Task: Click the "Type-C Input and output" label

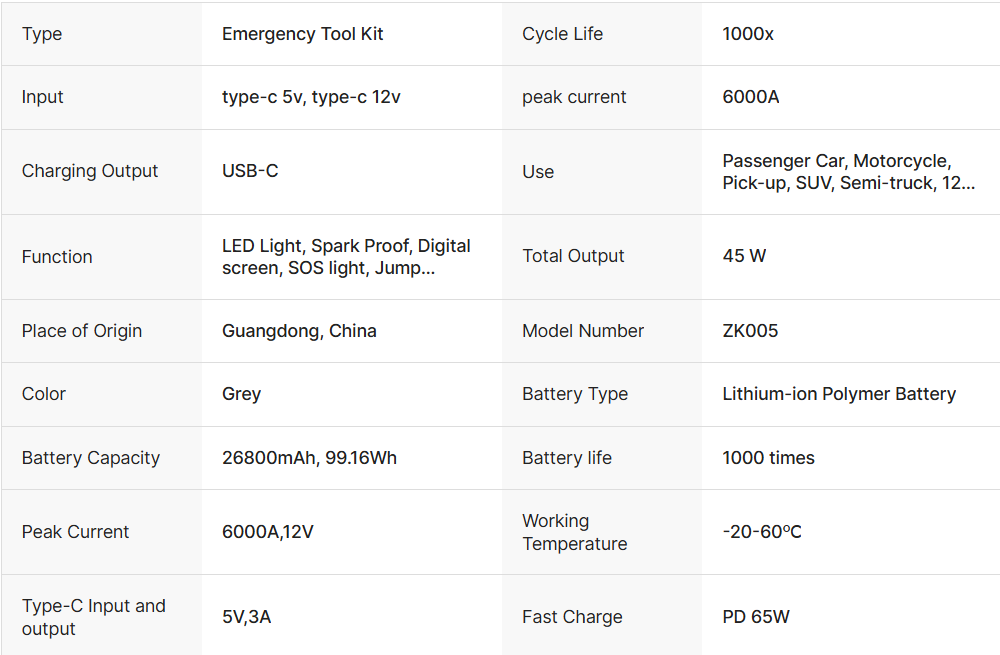Action: (93, 617)
